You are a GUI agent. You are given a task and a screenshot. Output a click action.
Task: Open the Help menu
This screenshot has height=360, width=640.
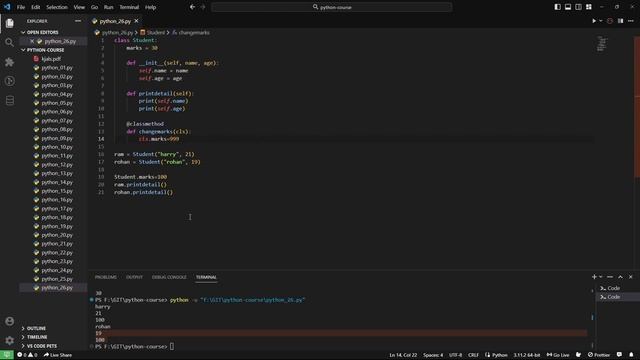(x=151, y=7)
